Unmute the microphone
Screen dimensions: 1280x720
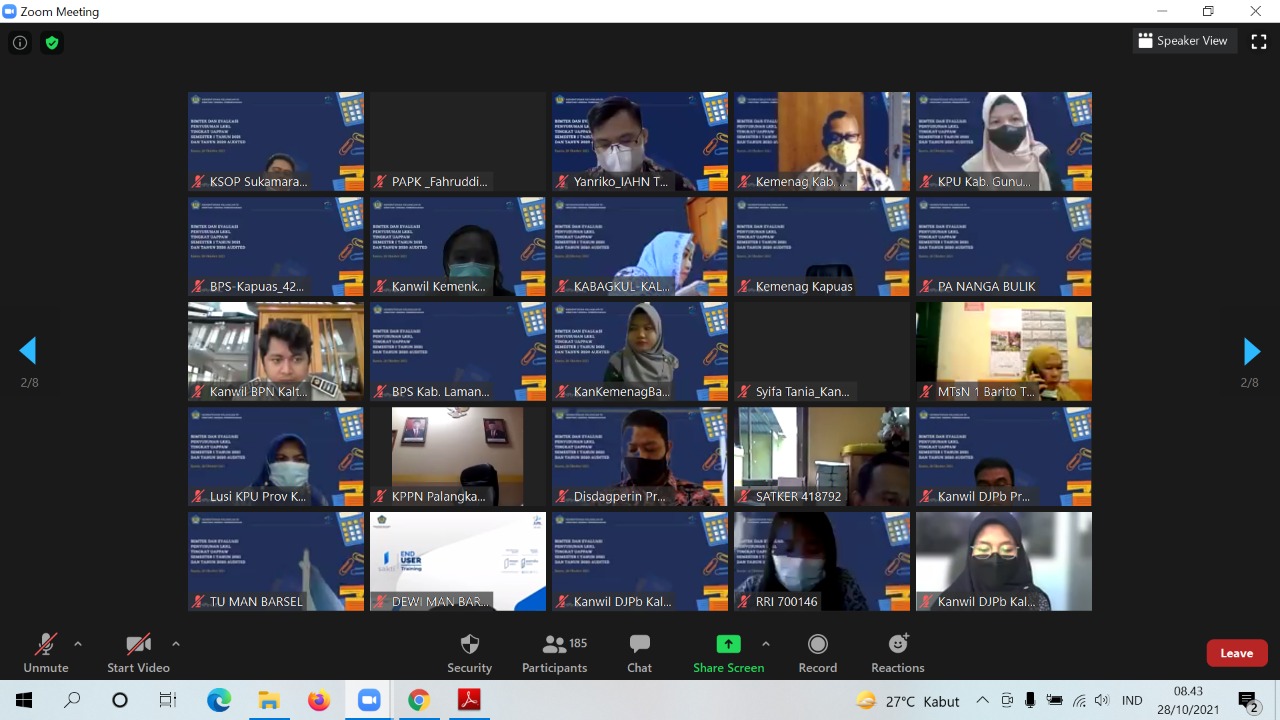(x=46, y=652)
